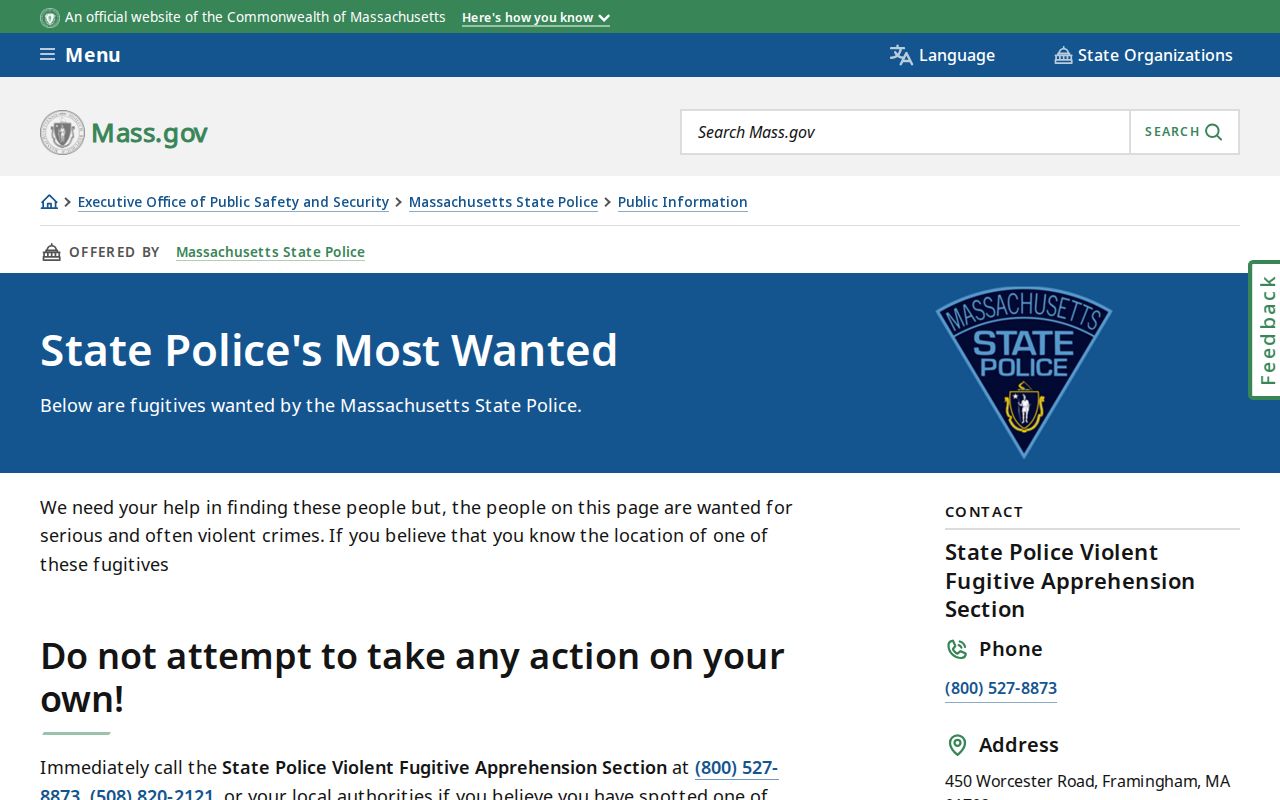Click "Do not attempt to take any action" heading

[x=412, y=677]
